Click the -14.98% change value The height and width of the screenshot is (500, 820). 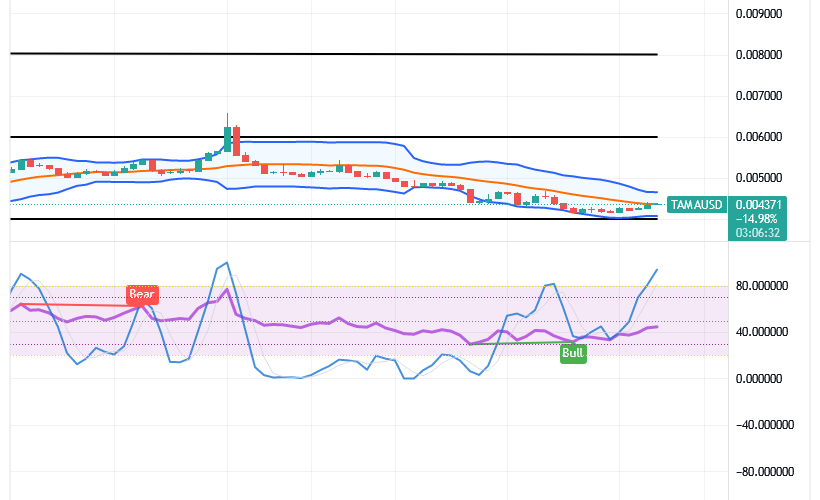(x=757, y=219)
